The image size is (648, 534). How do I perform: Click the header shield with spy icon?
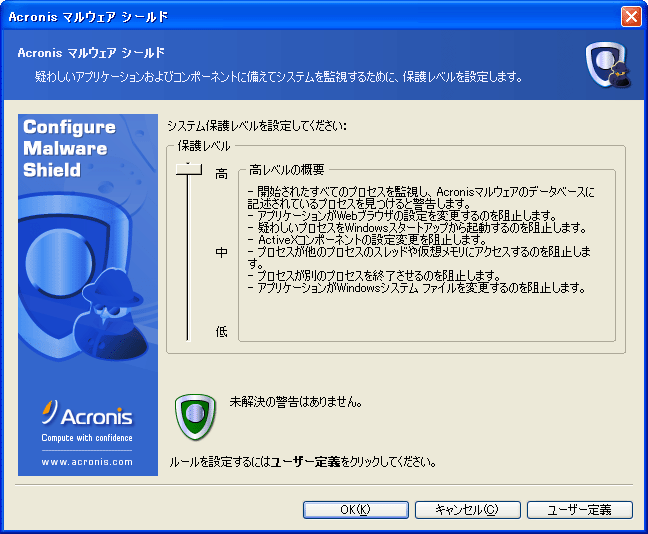pos(608,65)
